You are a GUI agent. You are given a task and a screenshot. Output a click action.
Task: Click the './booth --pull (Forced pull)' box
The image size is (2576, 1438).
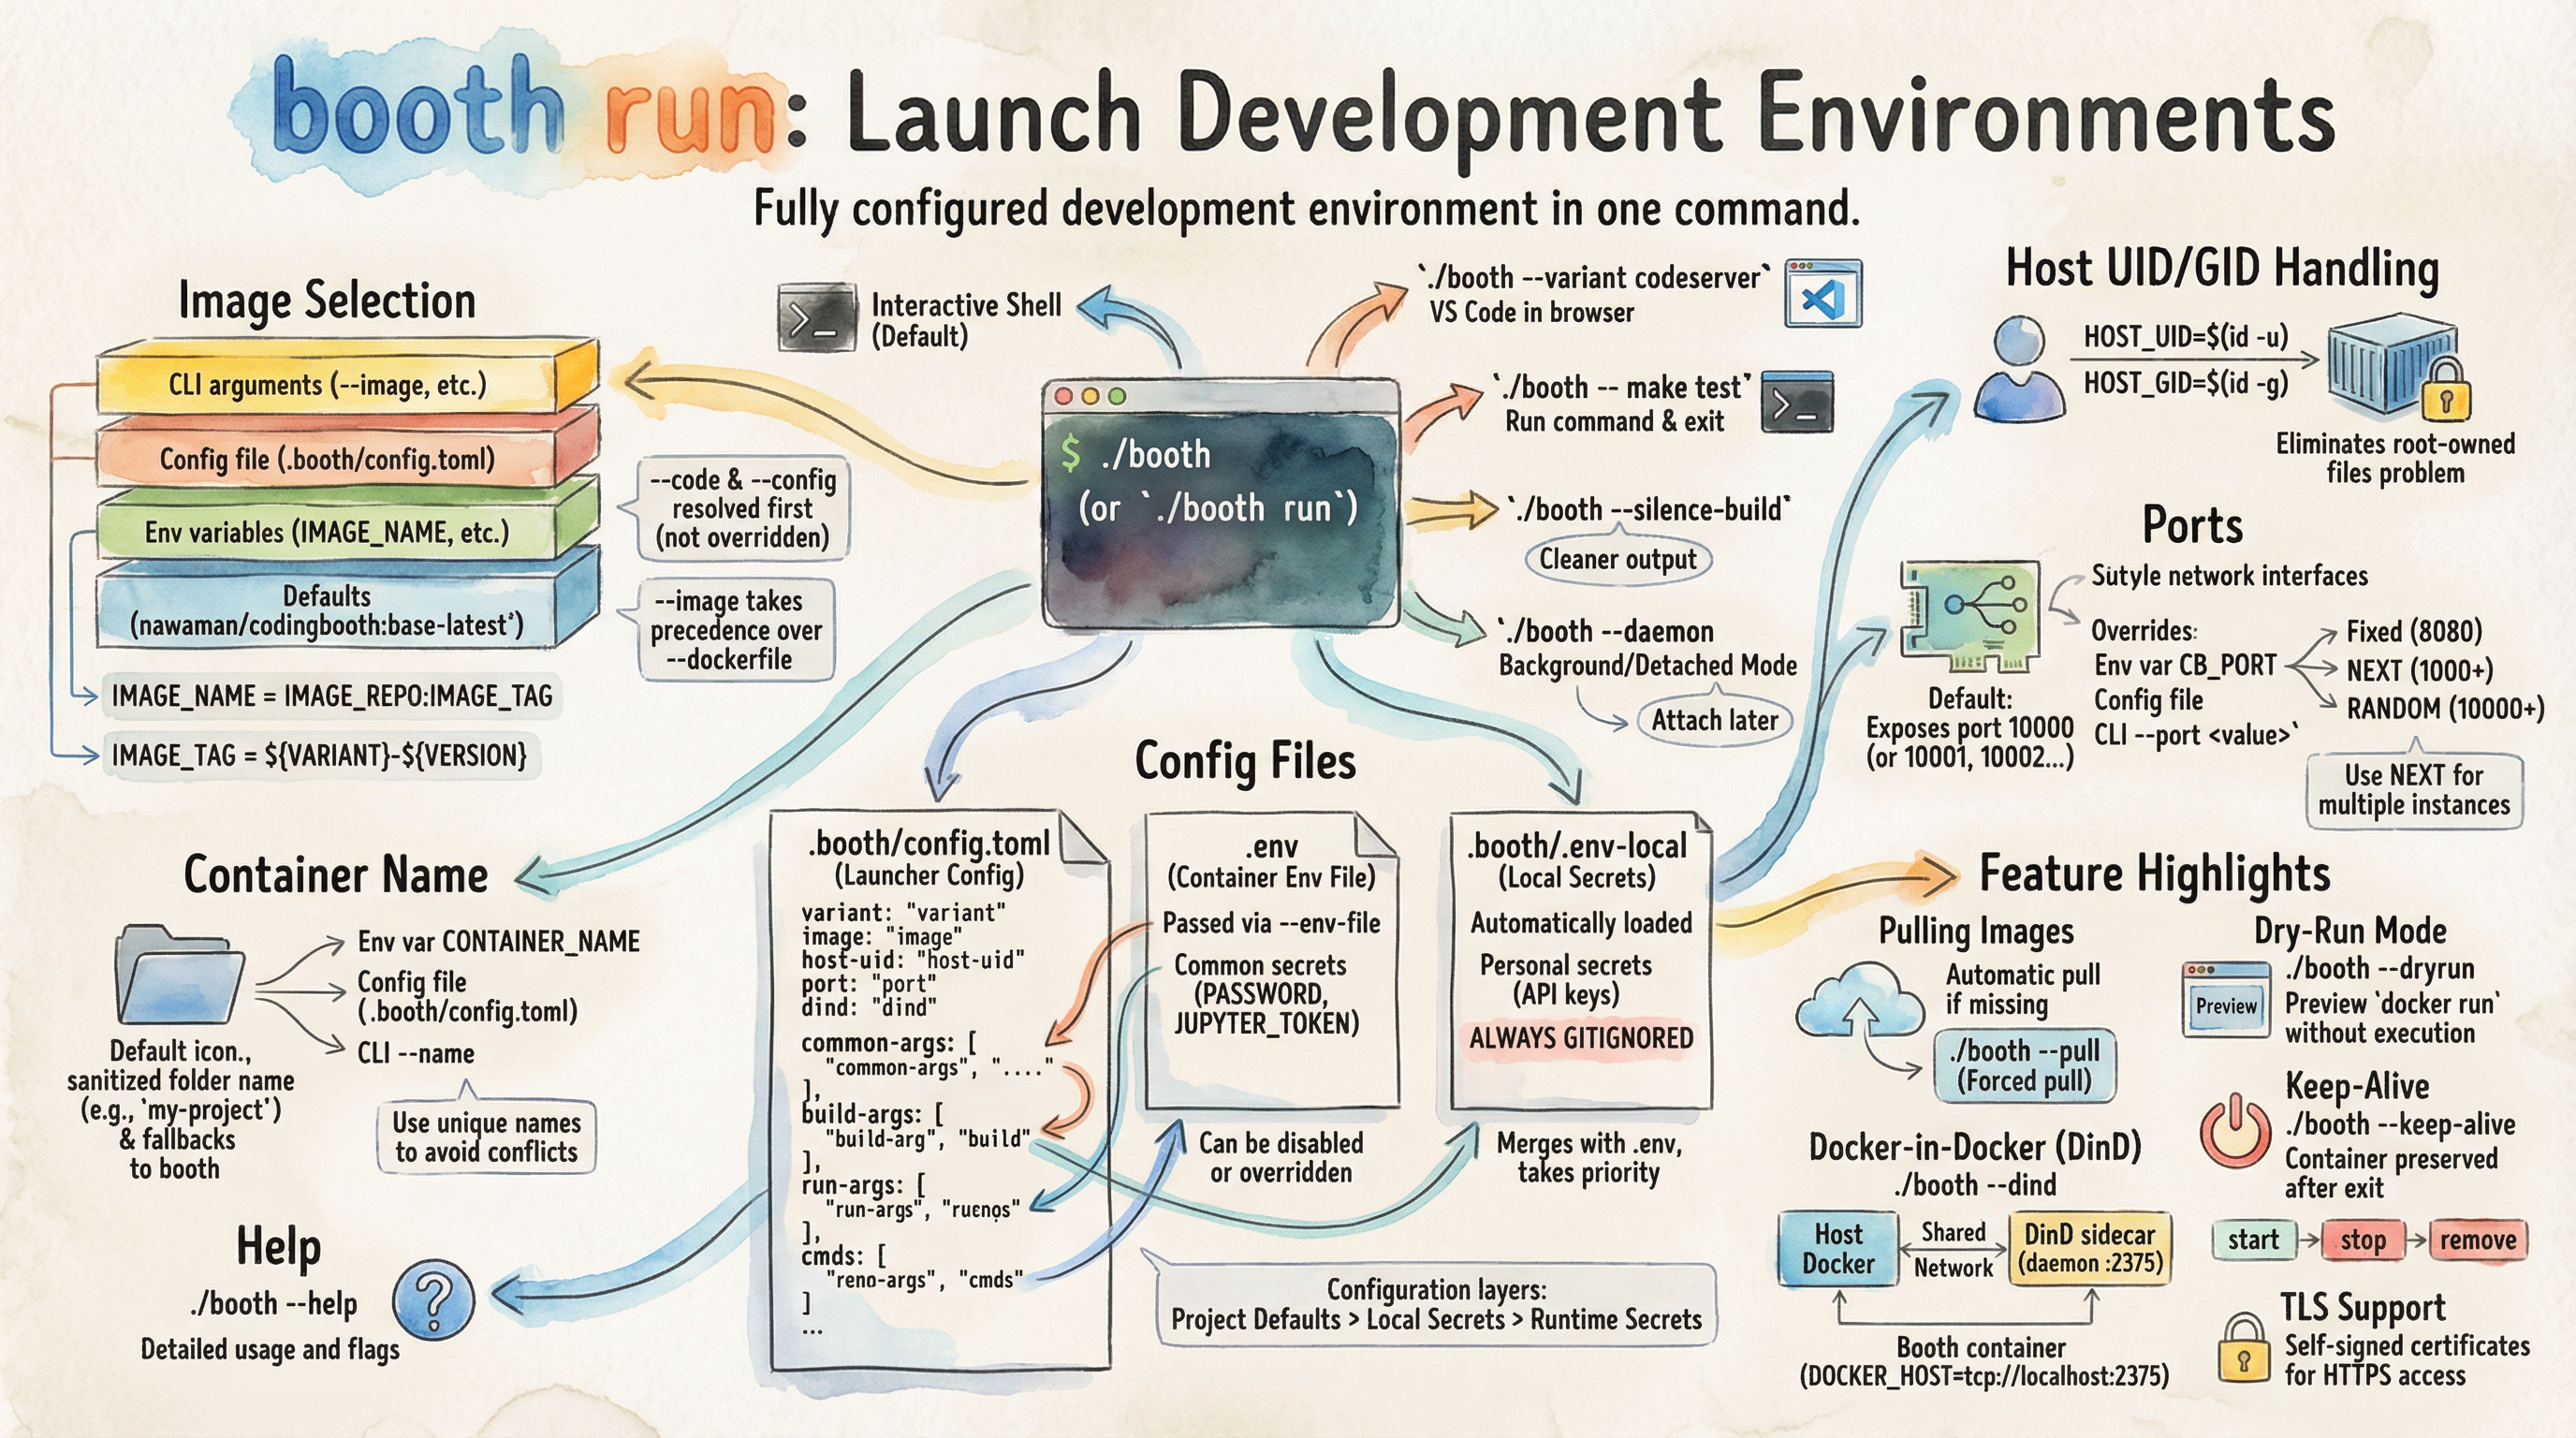(2024, 1066)
